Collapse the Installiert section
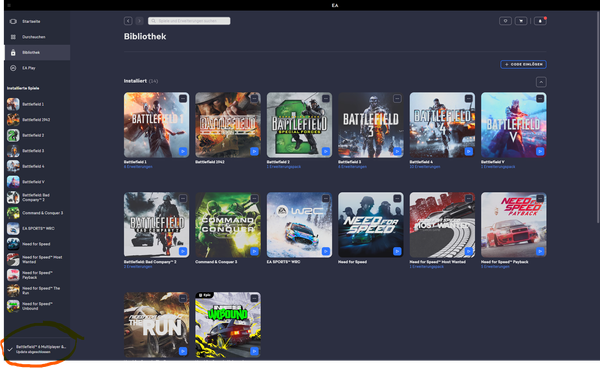Screen dimensions: 600x368 [541, 82]
